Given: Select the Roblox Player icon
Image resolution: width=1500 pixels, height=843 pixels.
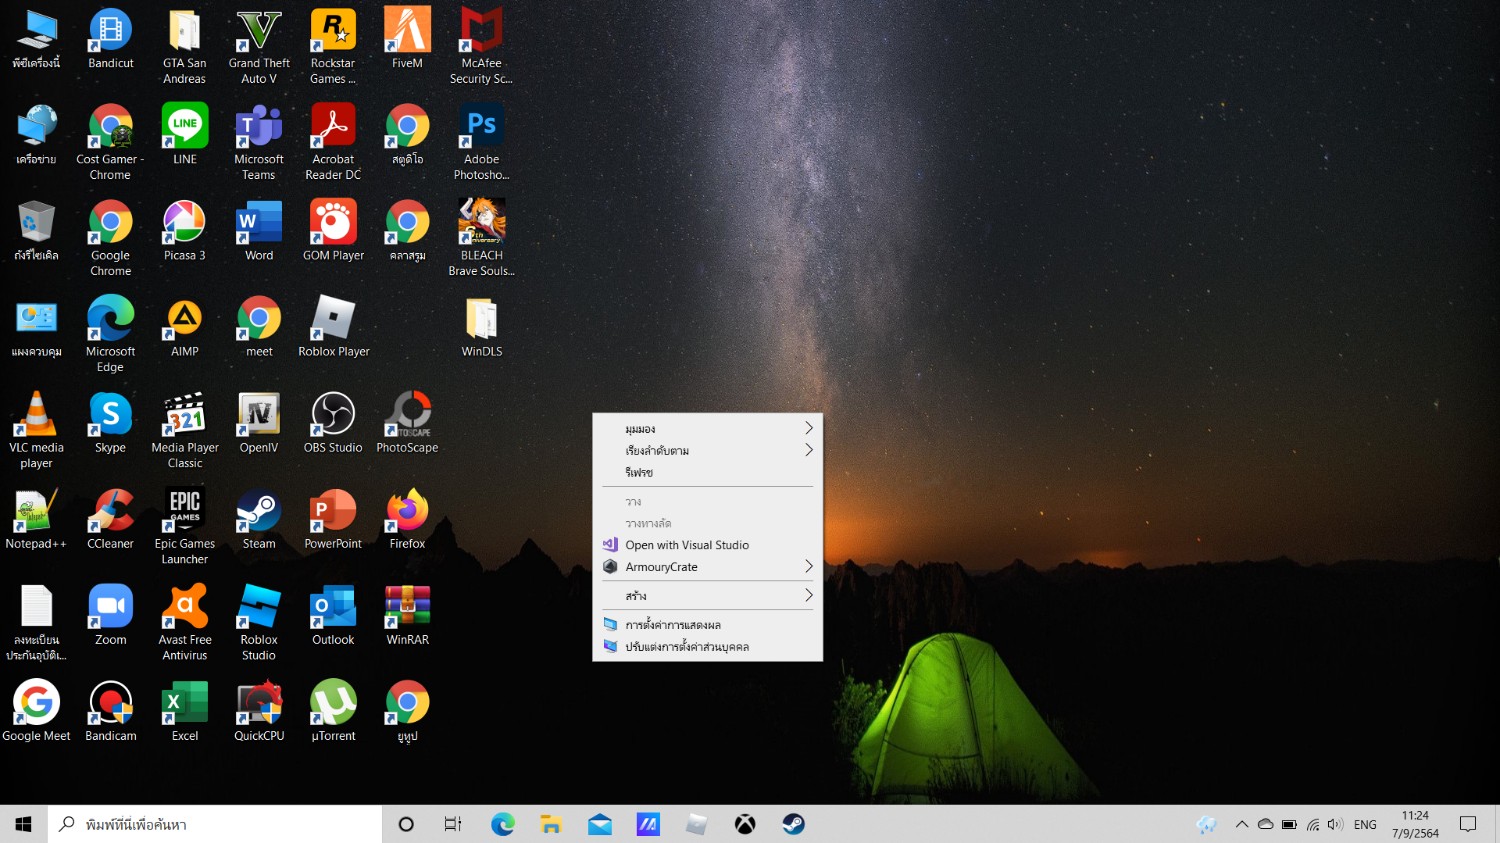Looking at the screenshot, I should pyautogui.click(x=333, y=327).
